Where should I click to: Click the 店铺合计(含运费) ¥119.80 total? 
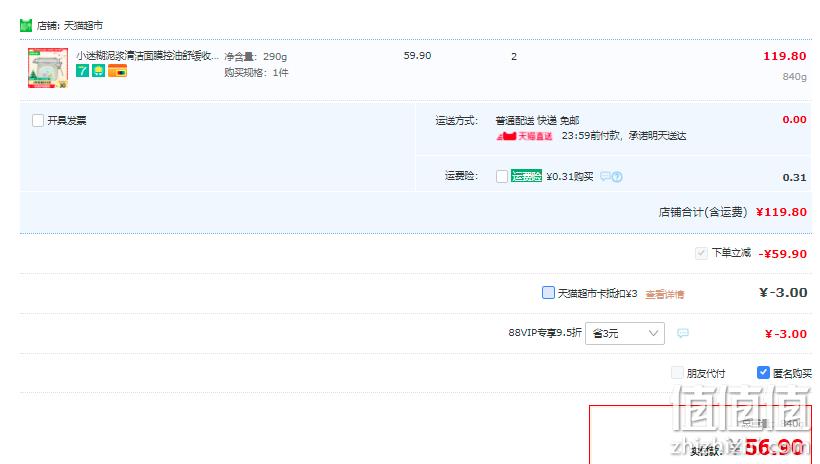pos(733,212)
